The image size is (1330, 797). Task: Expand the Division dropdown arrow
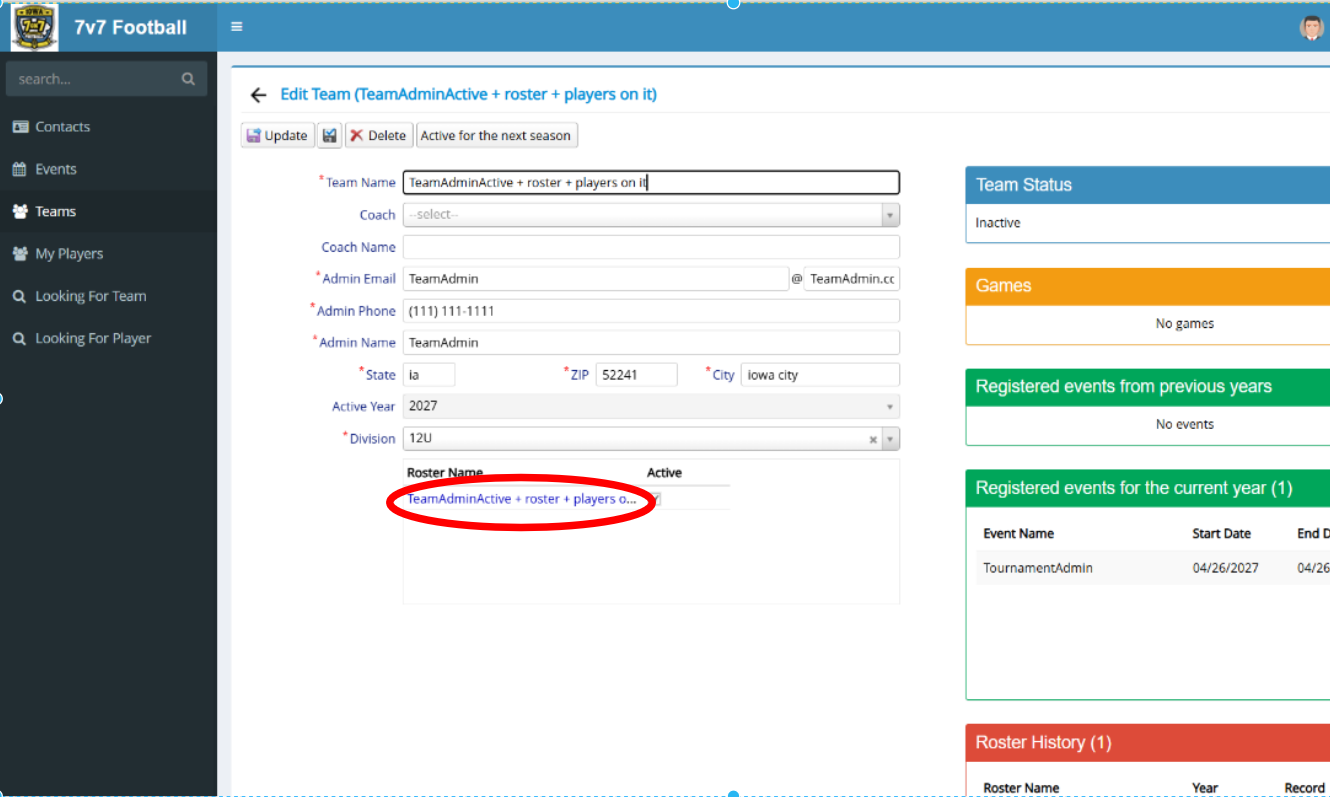890,439
